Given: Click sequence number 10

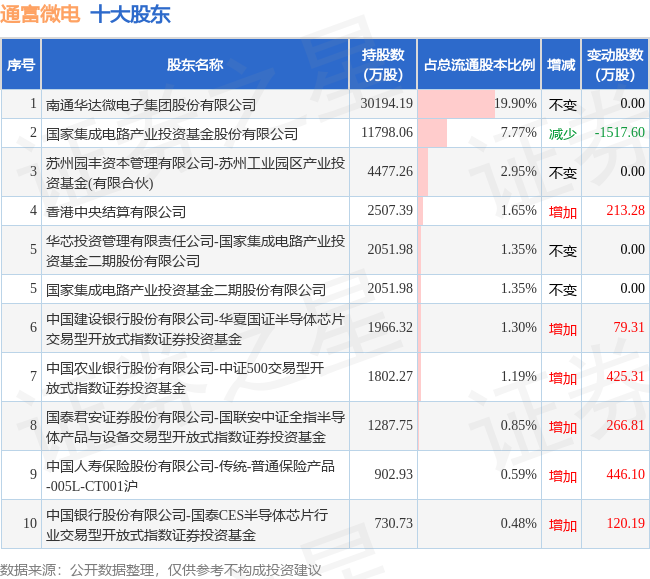Looking at the screenshot, I should click(x=30, y=523).
